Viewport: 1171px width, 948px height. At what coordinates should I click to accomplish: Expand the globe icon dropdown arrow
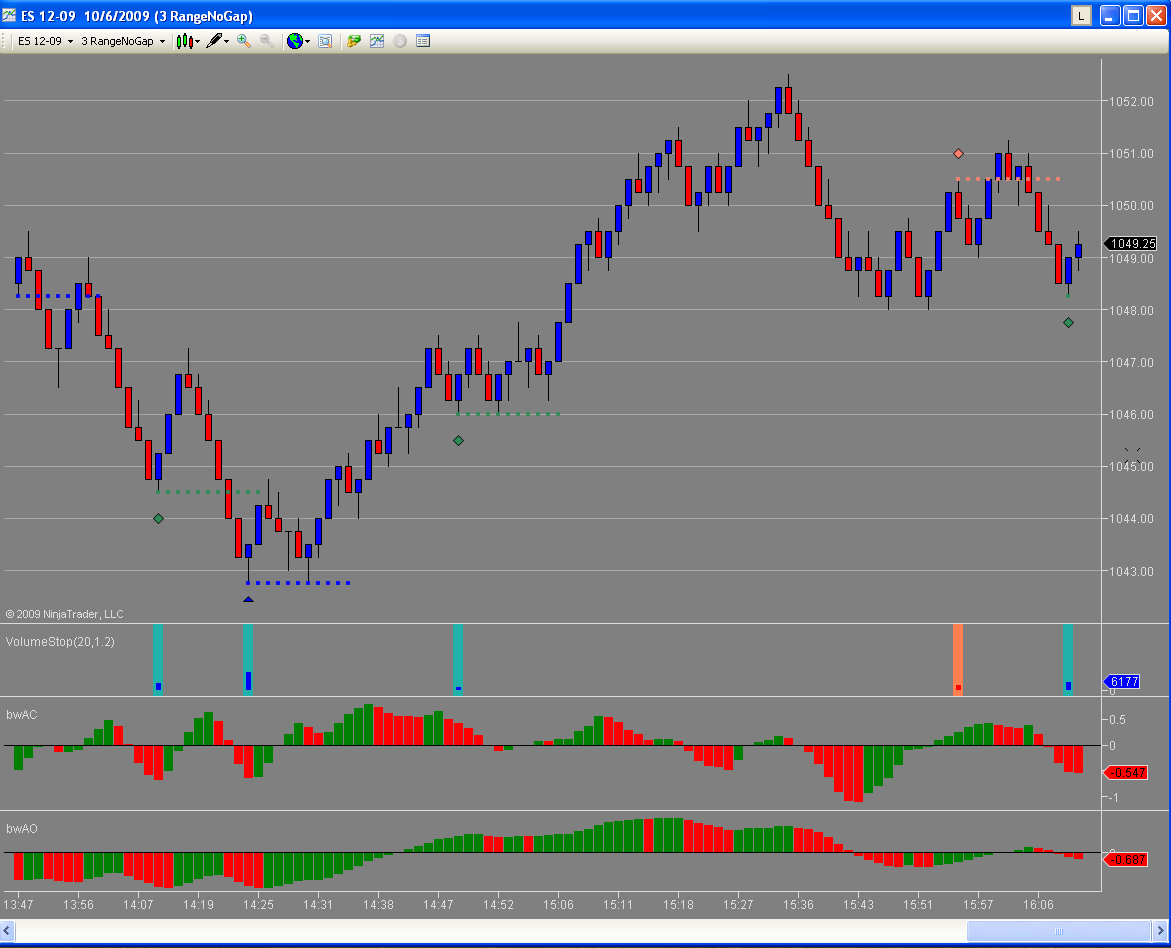click(307, 42)
